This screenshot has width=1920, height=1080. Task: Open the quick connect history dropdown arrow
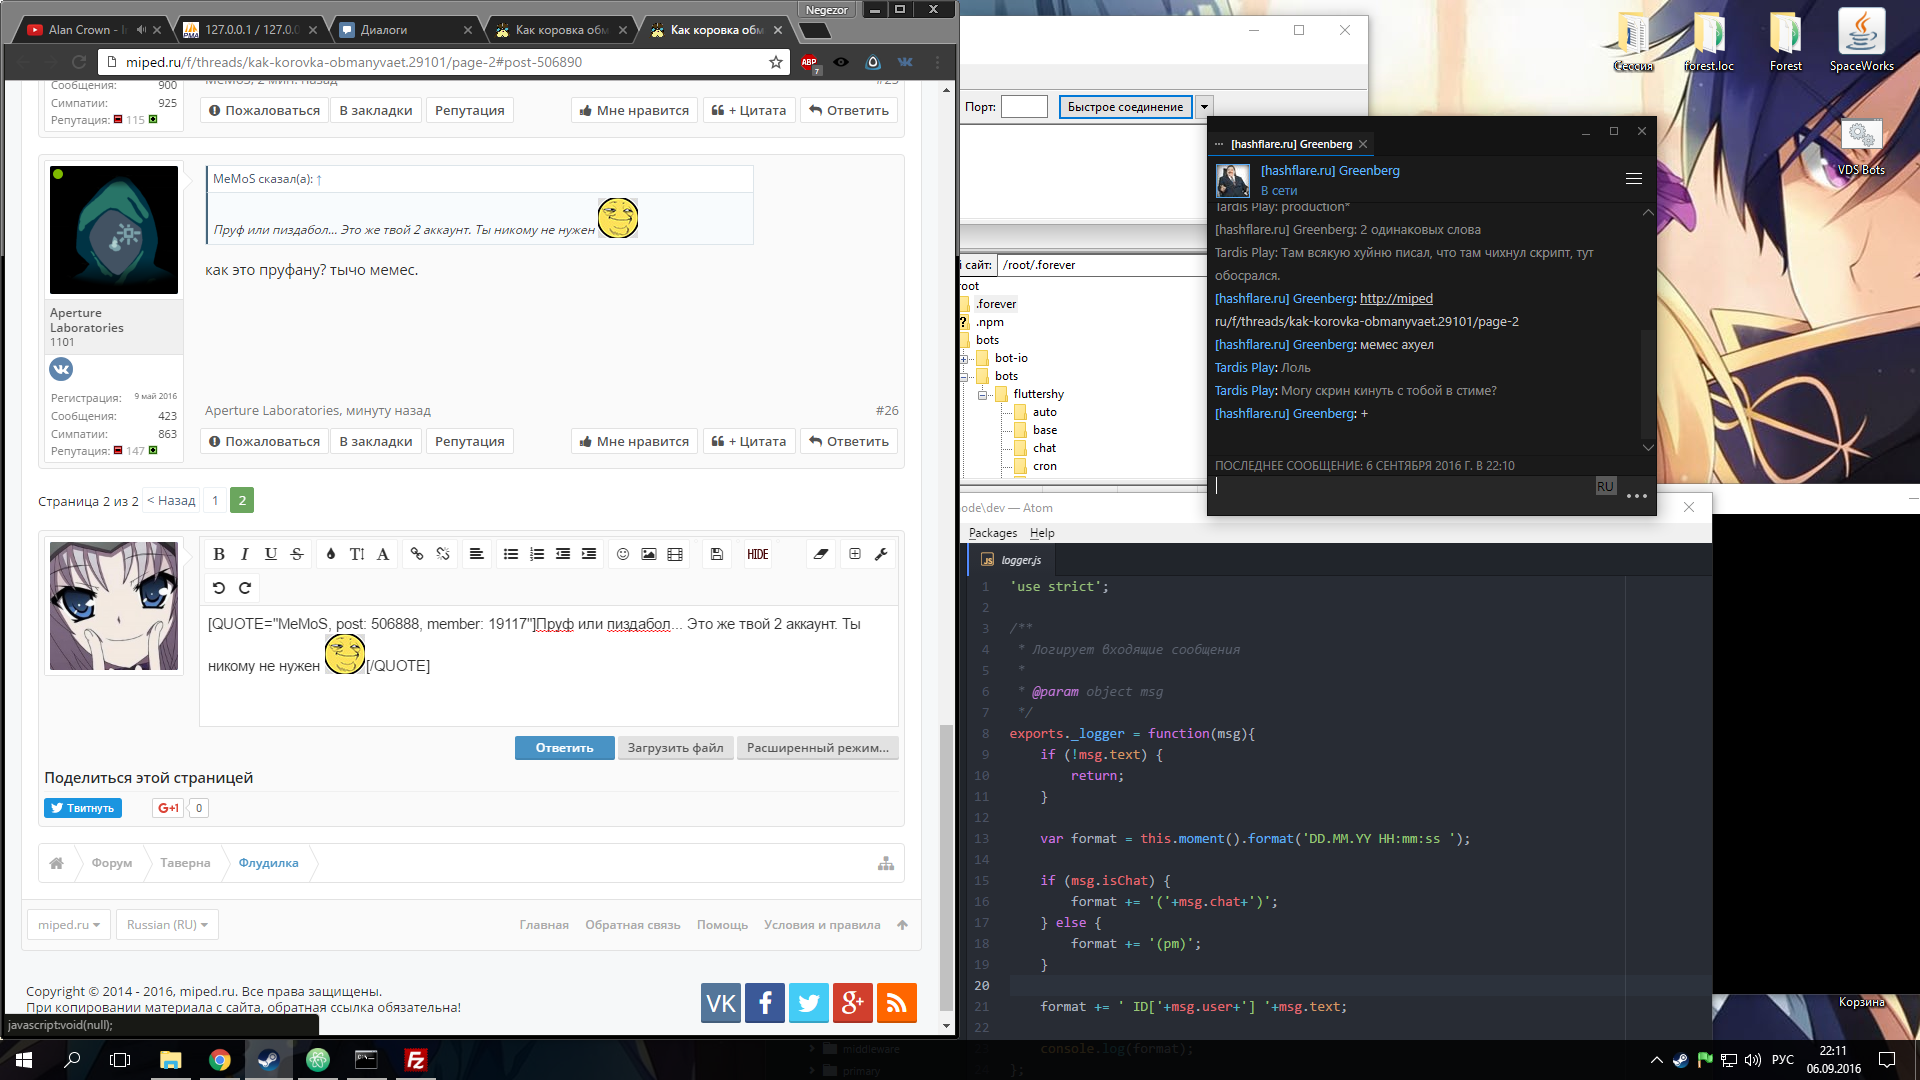pos(1205,107)
